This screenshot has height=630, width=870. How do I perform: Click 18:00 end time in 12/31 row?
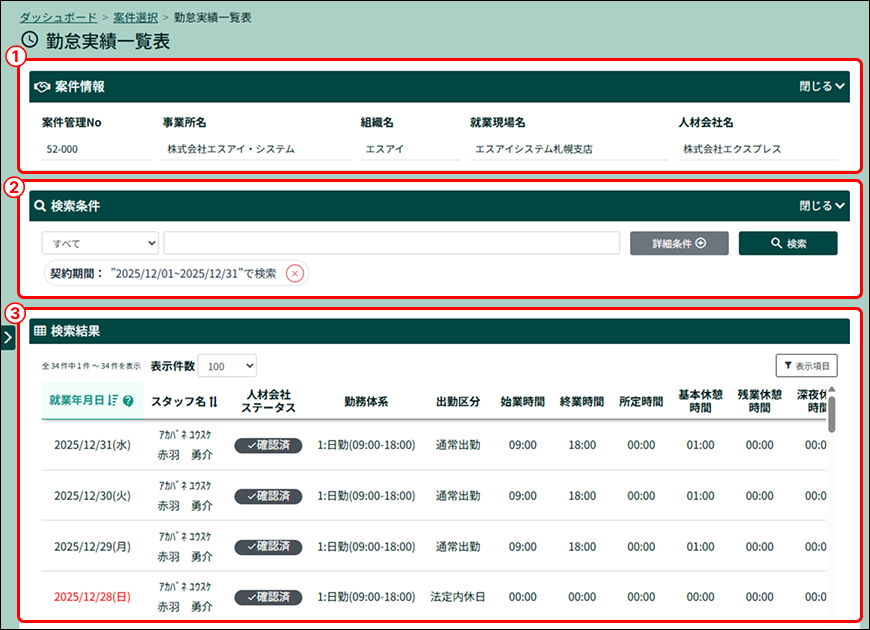pyautogui.click(x=582, y=445)
